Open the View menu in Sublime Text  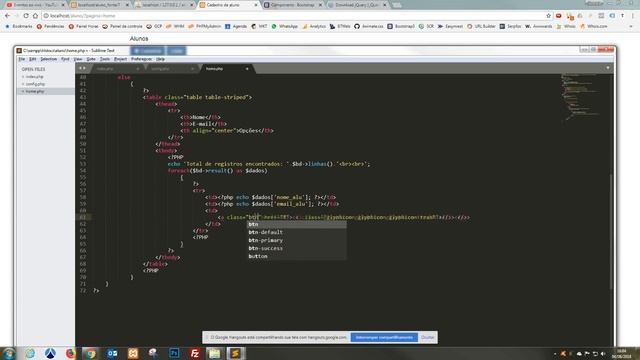click(78, 59)
